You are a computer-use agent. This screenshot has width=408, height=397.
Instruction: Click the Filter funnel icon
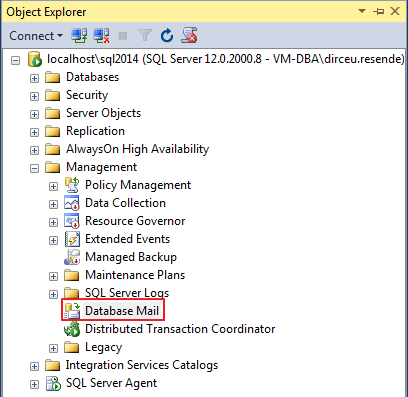click(145, 36)
